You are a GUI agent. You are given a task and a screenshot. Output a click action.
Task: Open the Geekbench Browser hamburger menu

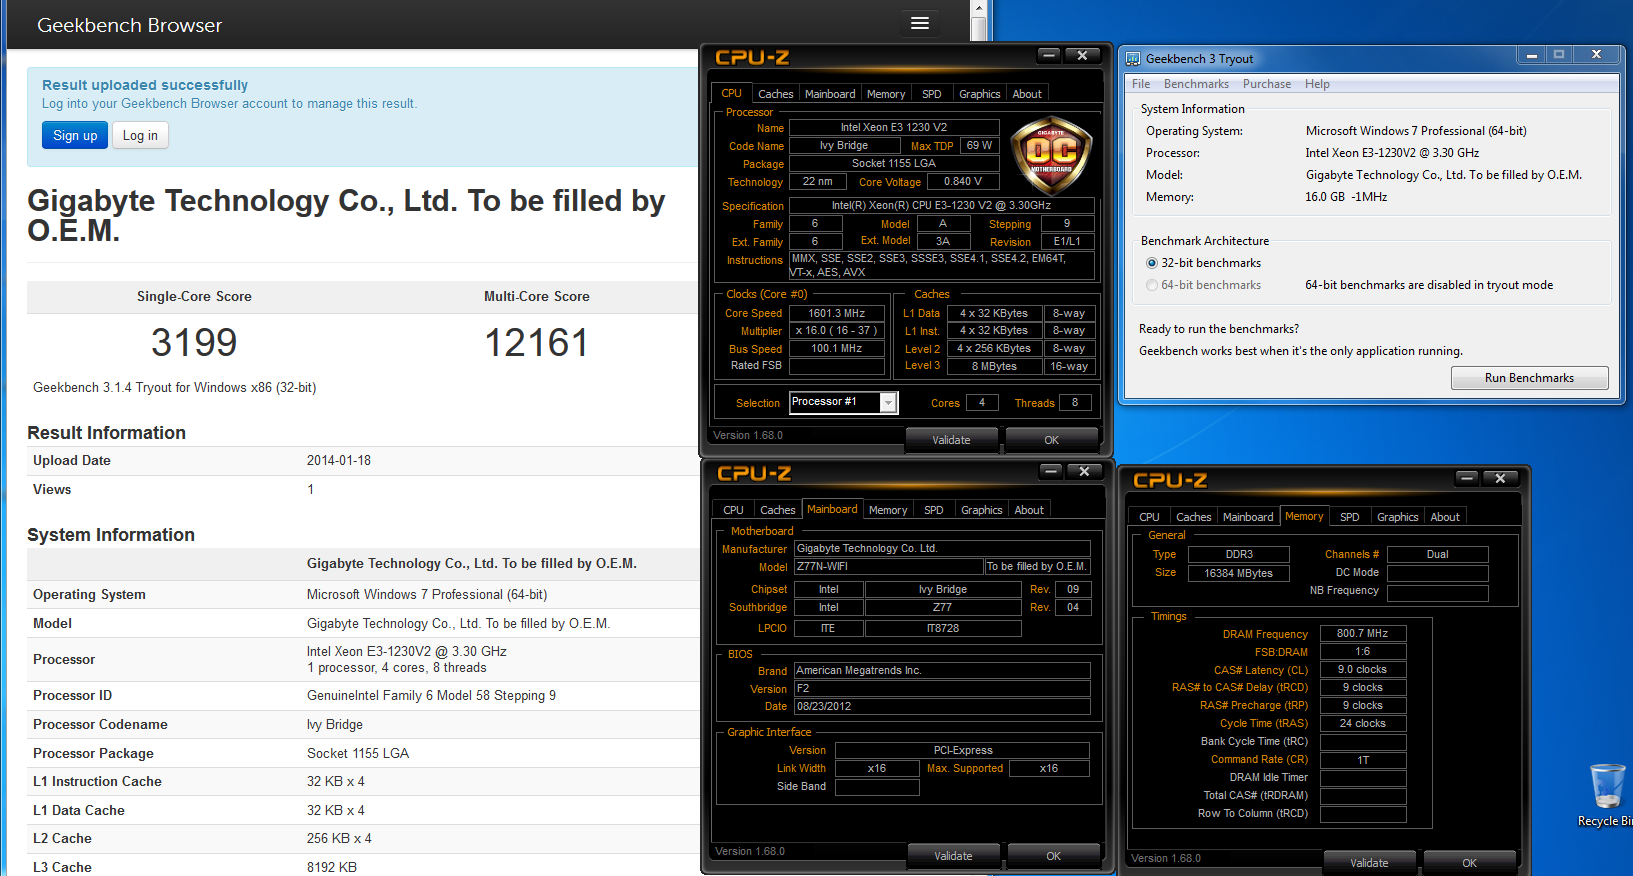(920, 24)
